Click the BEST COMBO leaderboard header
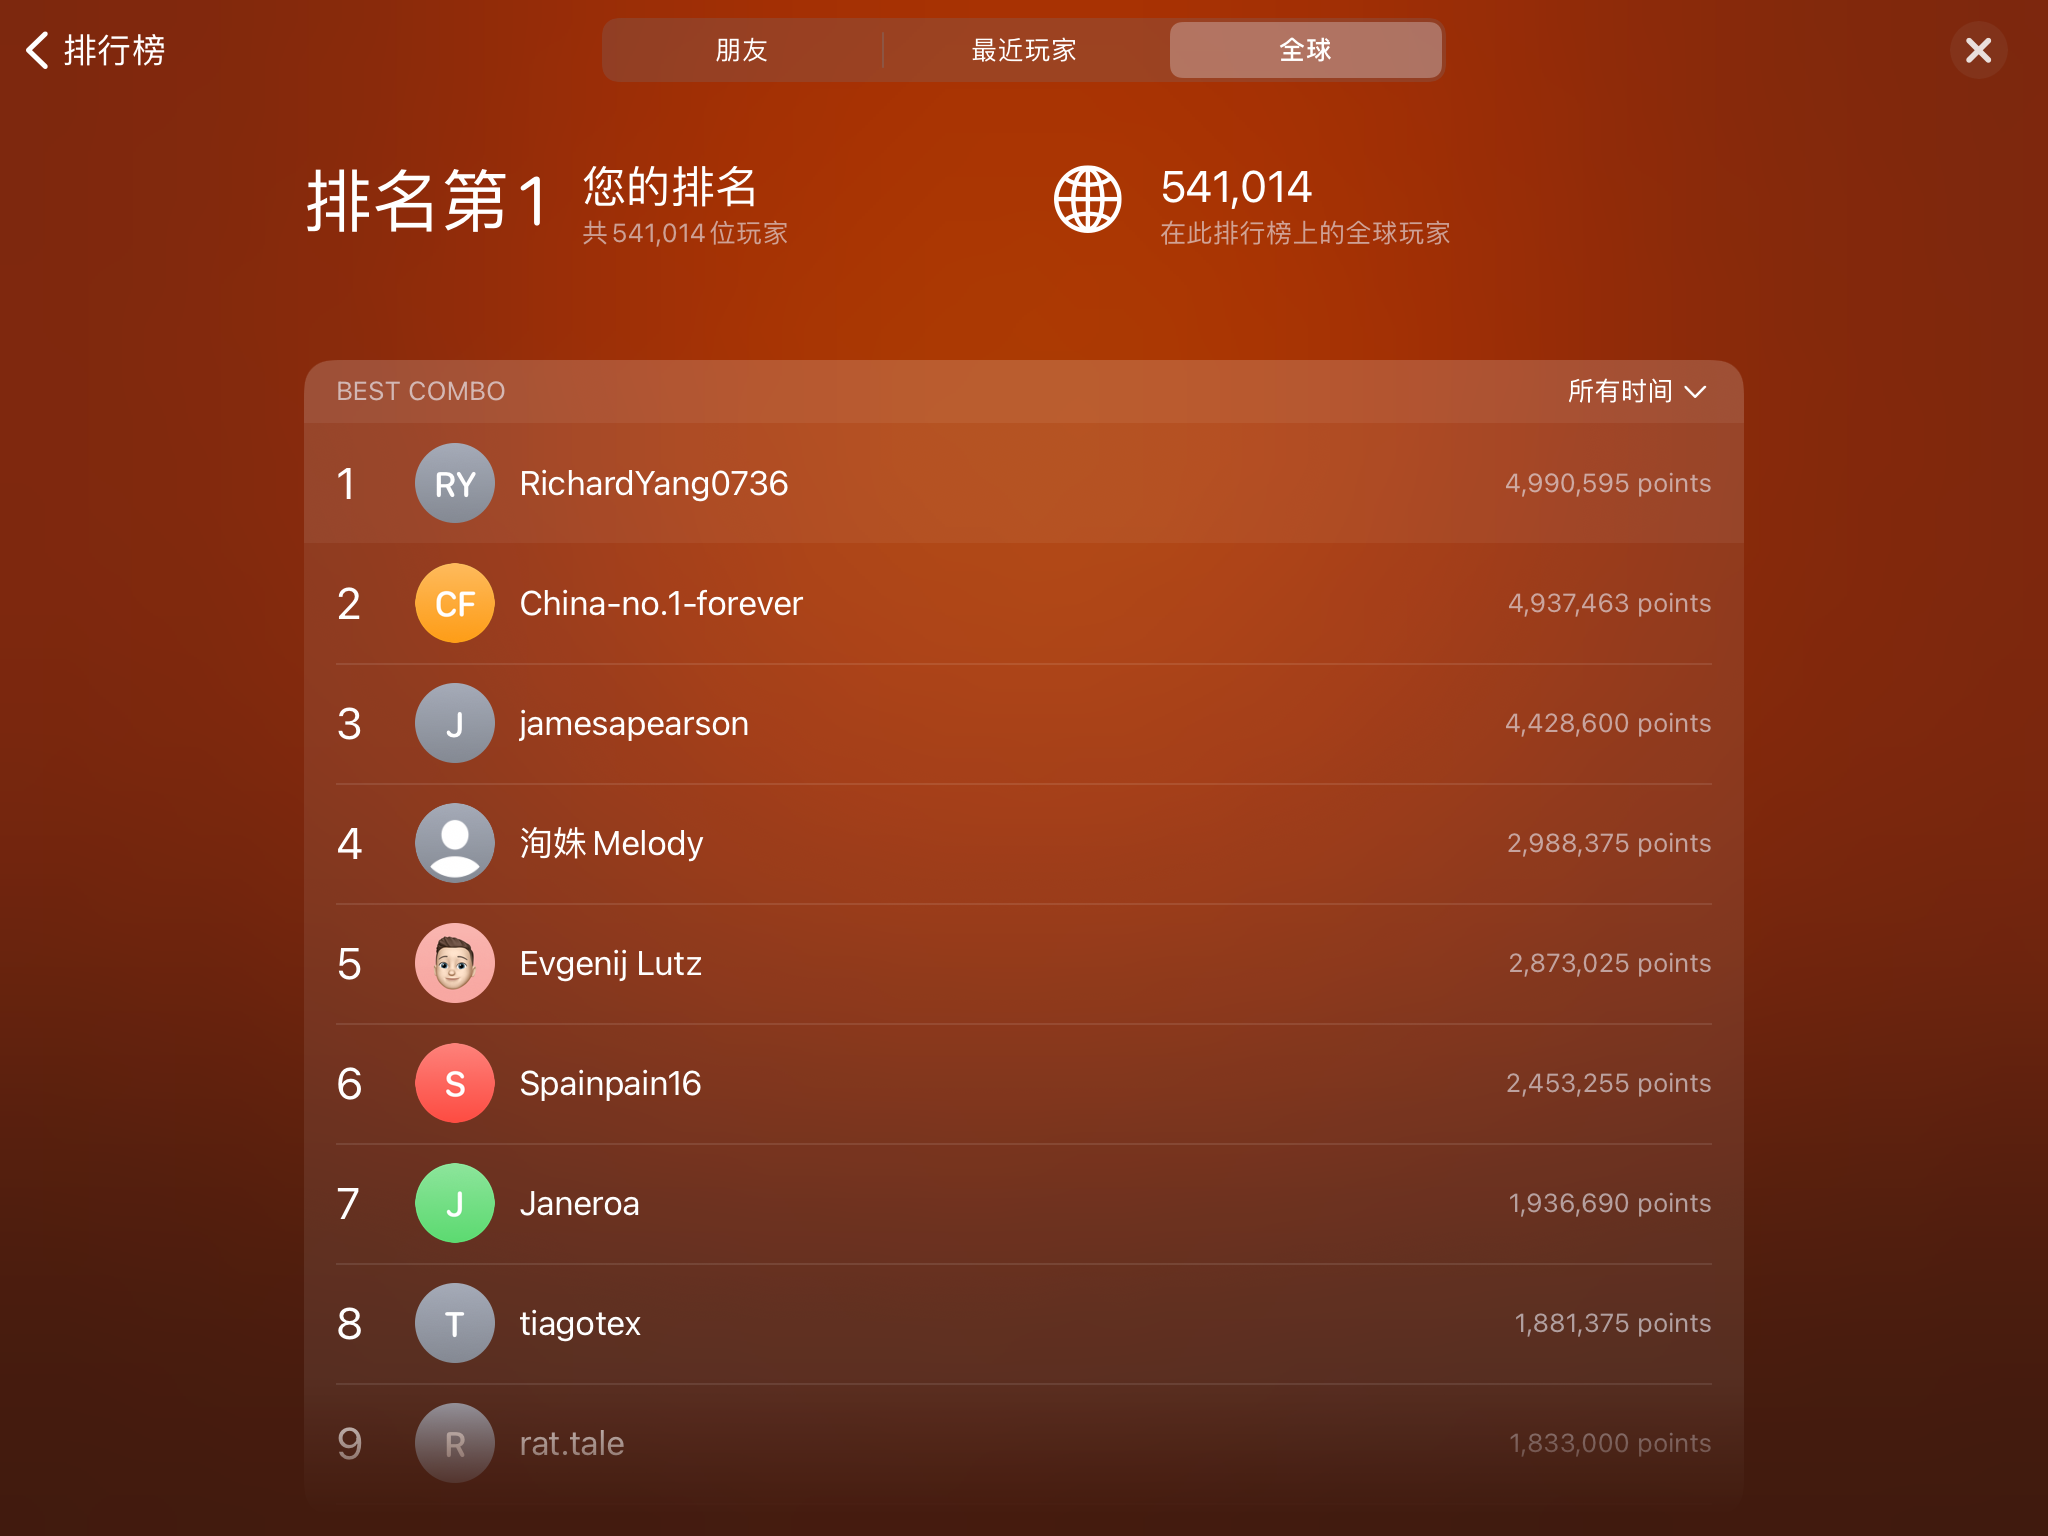The height and width of the screenshot is (1536, 2048). [x=421, y=391]
